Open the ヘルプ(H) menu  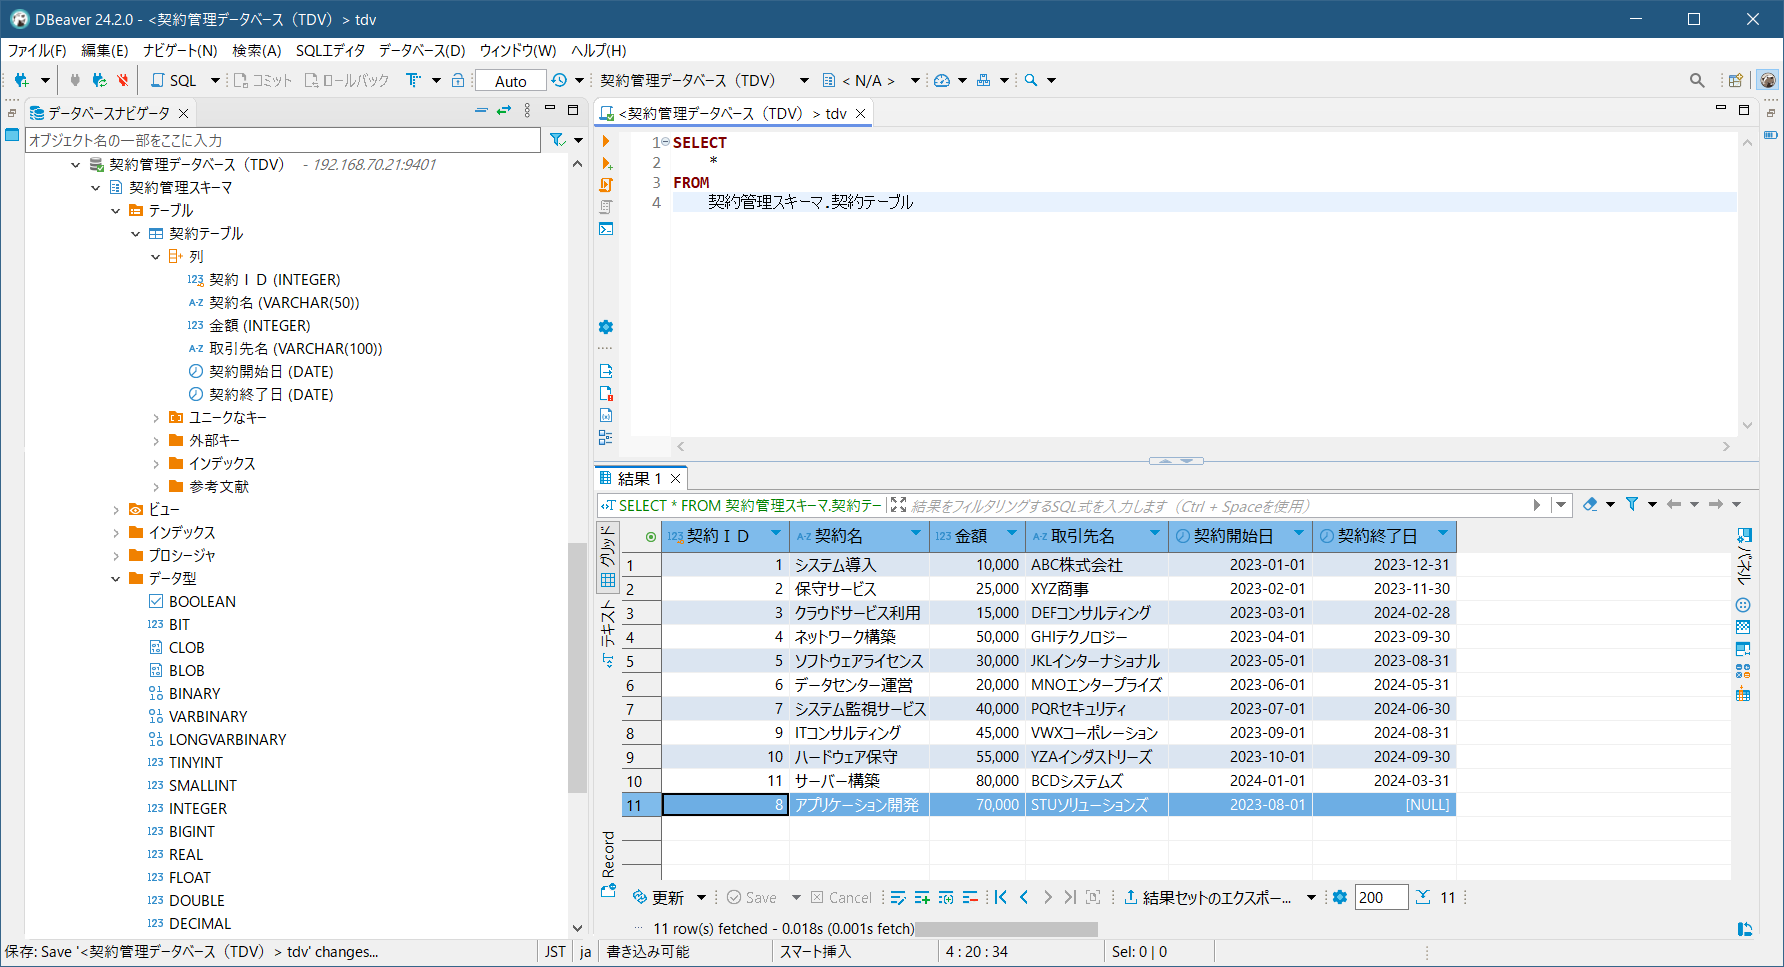point(599,50)
